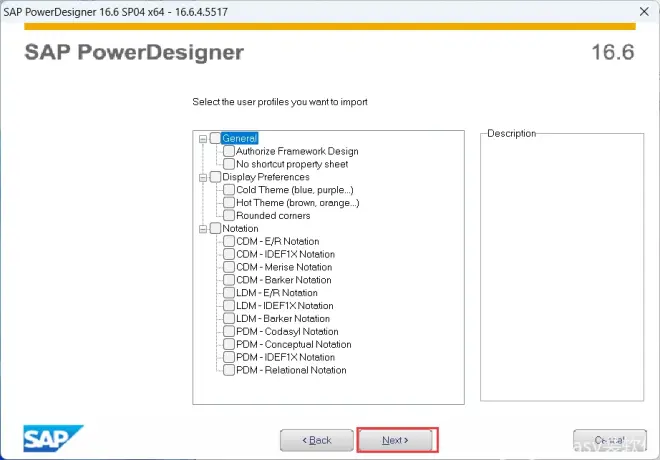This screenshot has width=660, height=460.
Task: Enable Hot Theme (brown, orange...) checkbox
Action: click(x=229, y=202)
